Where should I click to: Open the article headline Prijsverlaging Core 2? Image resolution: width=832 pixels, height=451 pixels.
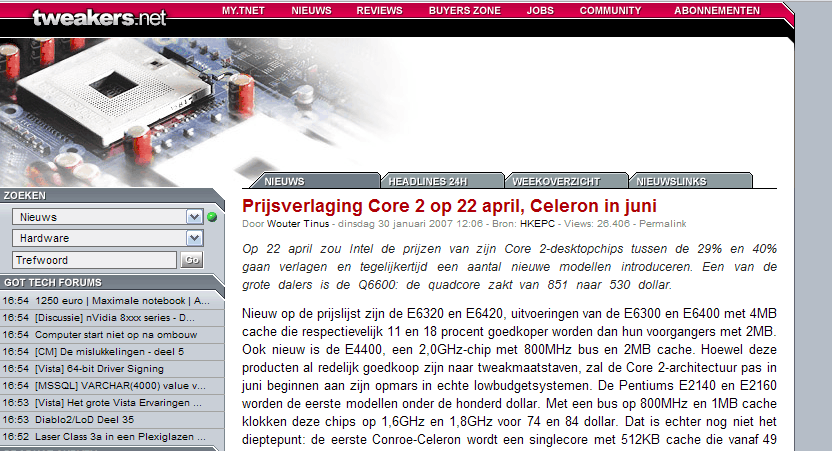click(449, 206)
